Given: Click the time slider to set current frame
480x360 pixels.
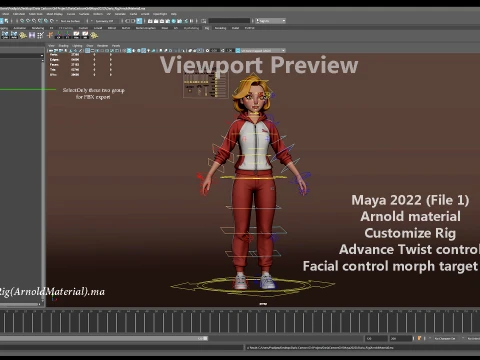Looking at the screenshot, I should (x=240, y=321).
